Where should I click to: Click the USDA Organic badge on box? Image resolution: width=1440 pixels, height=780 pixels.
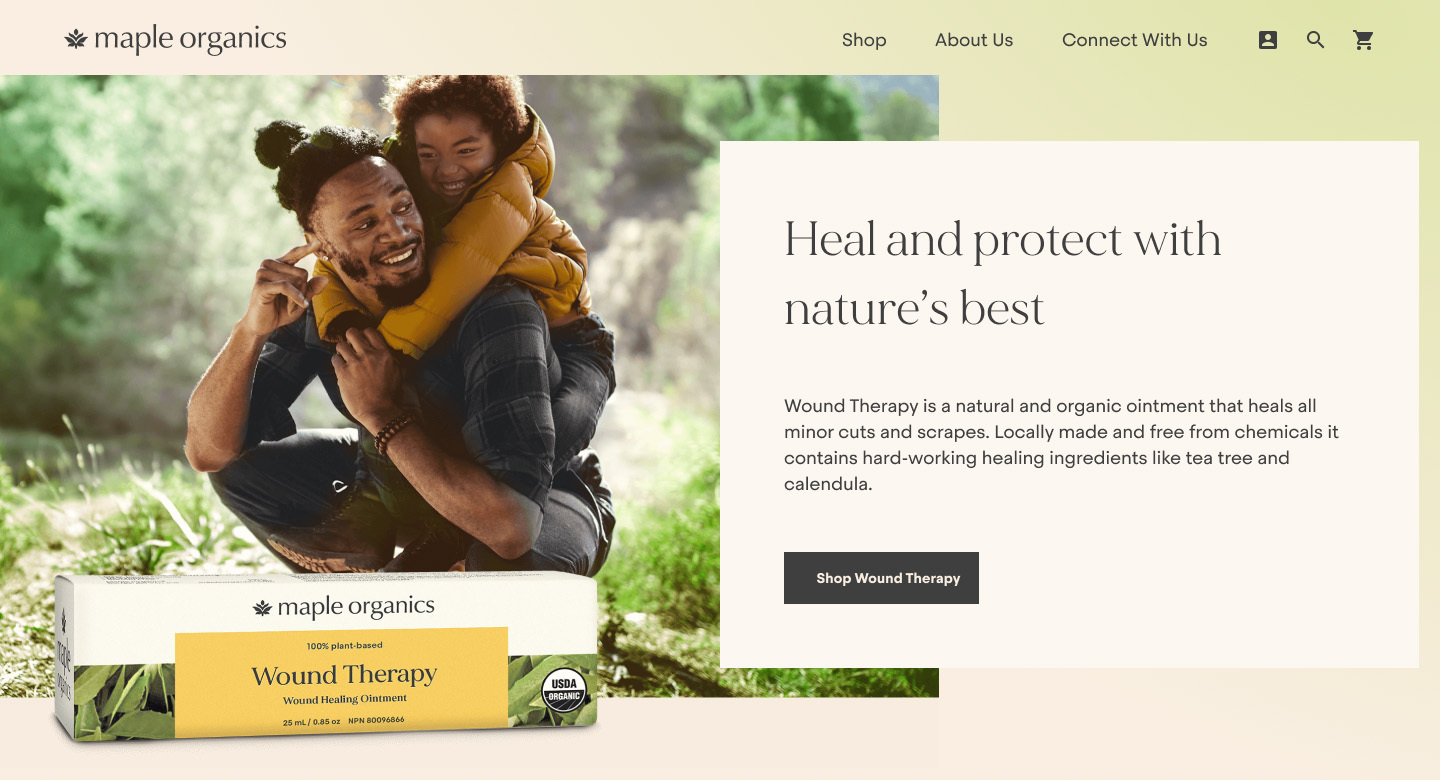pyautogui.click(x=563, y=691)
